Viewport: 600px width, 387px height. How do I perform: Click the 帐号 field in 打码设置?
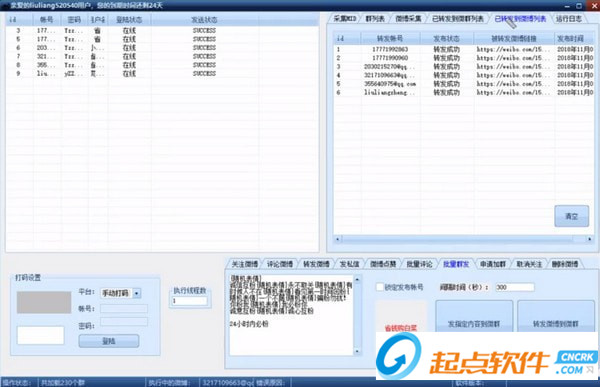124,309
